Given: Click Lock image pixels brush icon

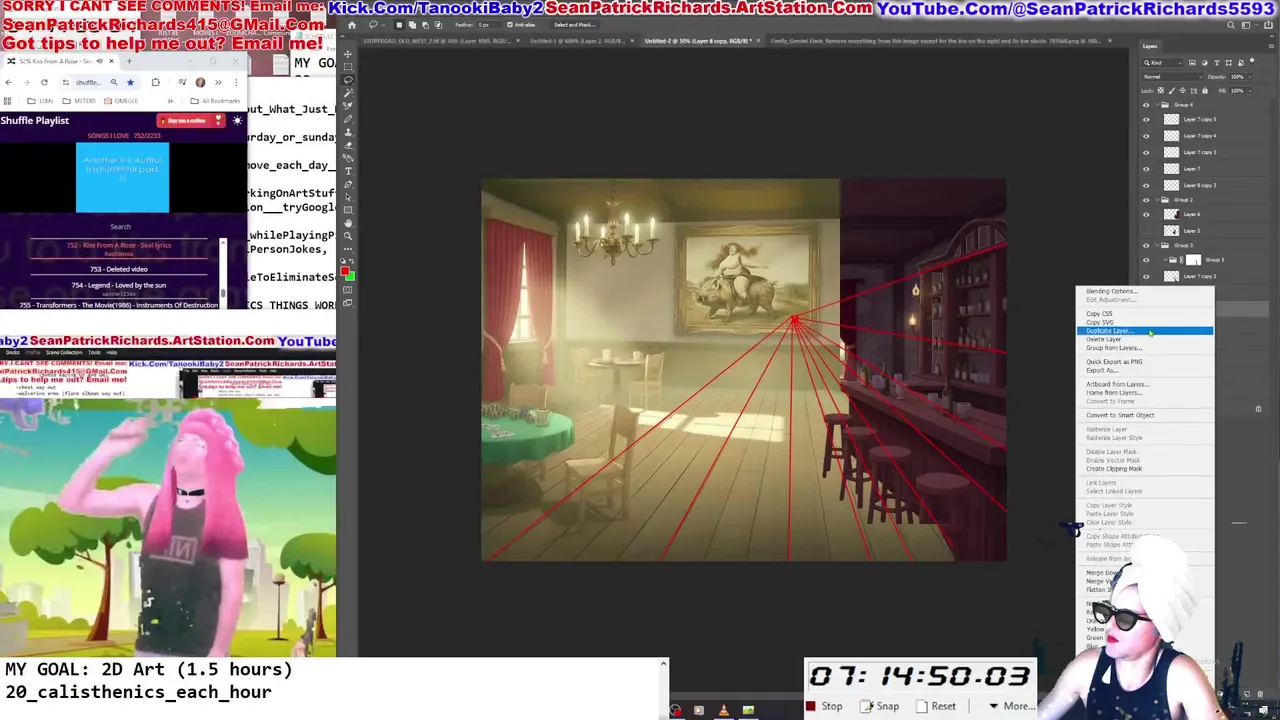Looking at the screenshot, I should coord(1172,91).
